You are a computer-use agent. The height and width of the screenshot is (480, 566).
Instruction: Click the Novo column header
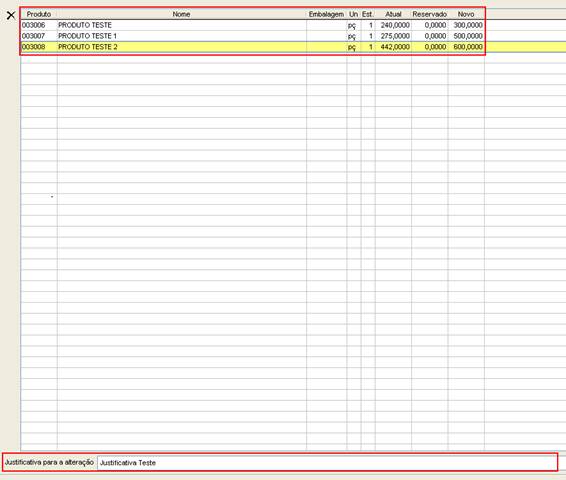[x=466, y=14]
